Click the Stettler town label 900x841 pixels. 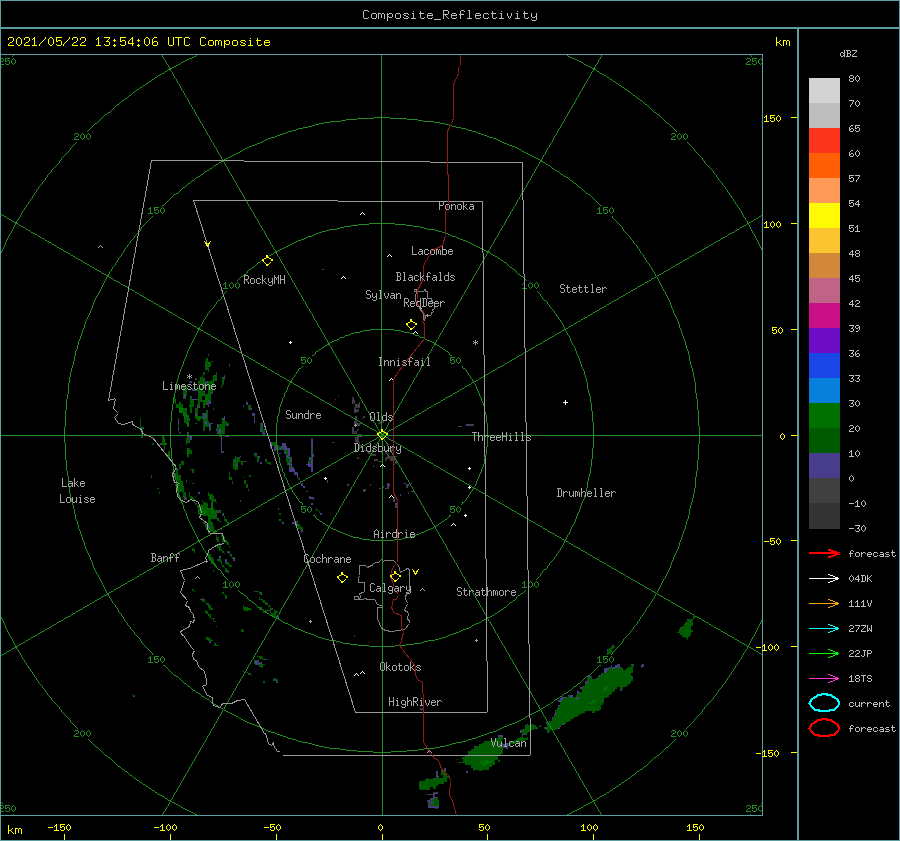[583, 289]
